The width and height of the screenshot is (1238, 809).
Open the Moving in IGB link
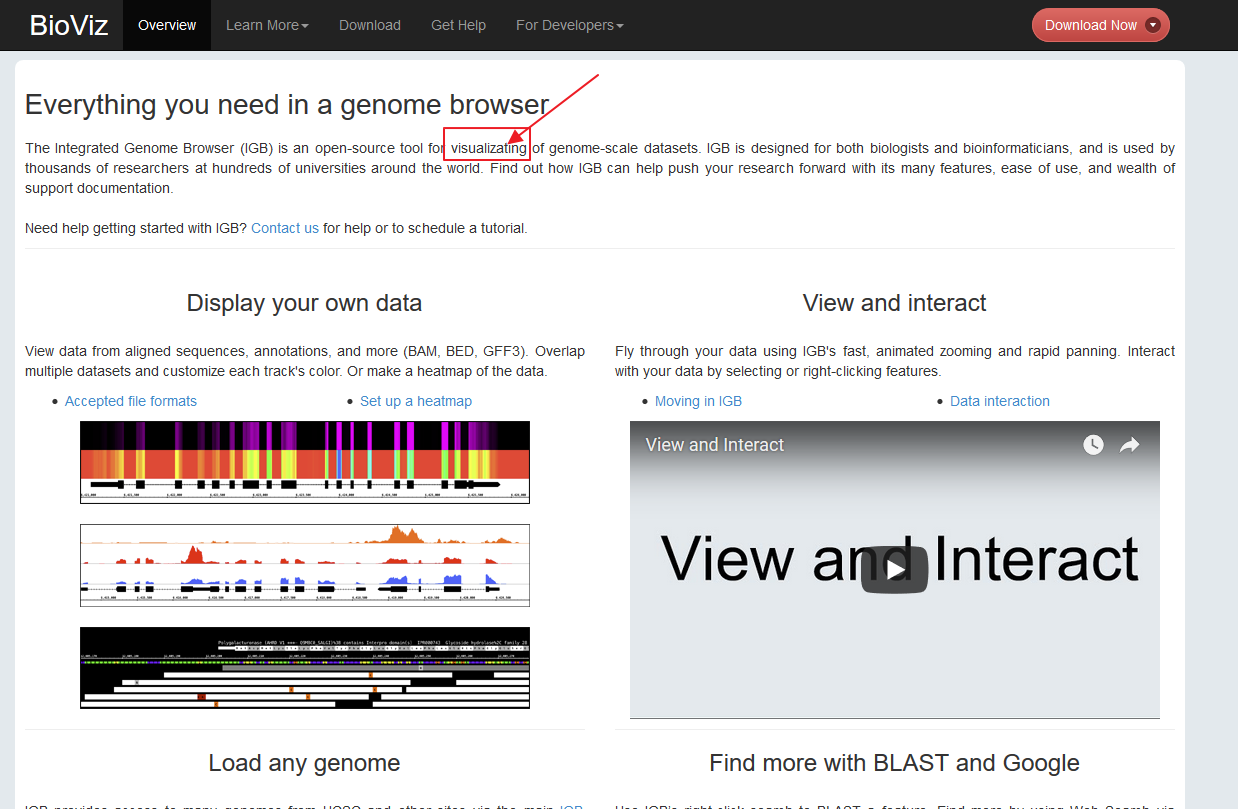click(698, 401)
